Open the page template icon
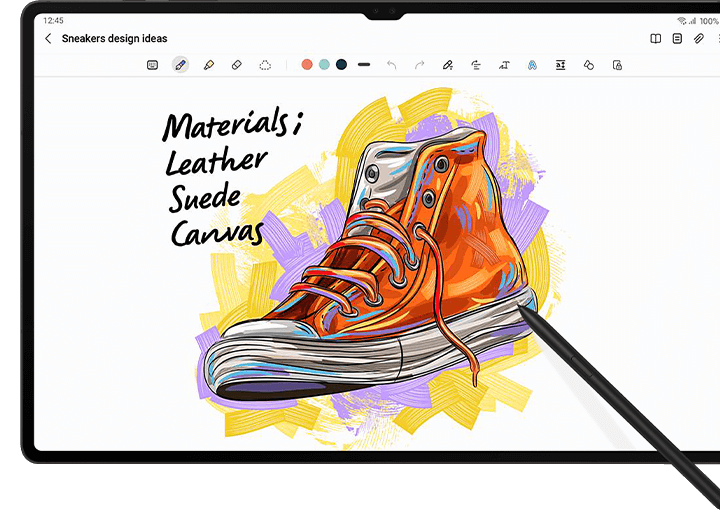The height and width of the screenshot is (511, 720). tap(677, 39)
